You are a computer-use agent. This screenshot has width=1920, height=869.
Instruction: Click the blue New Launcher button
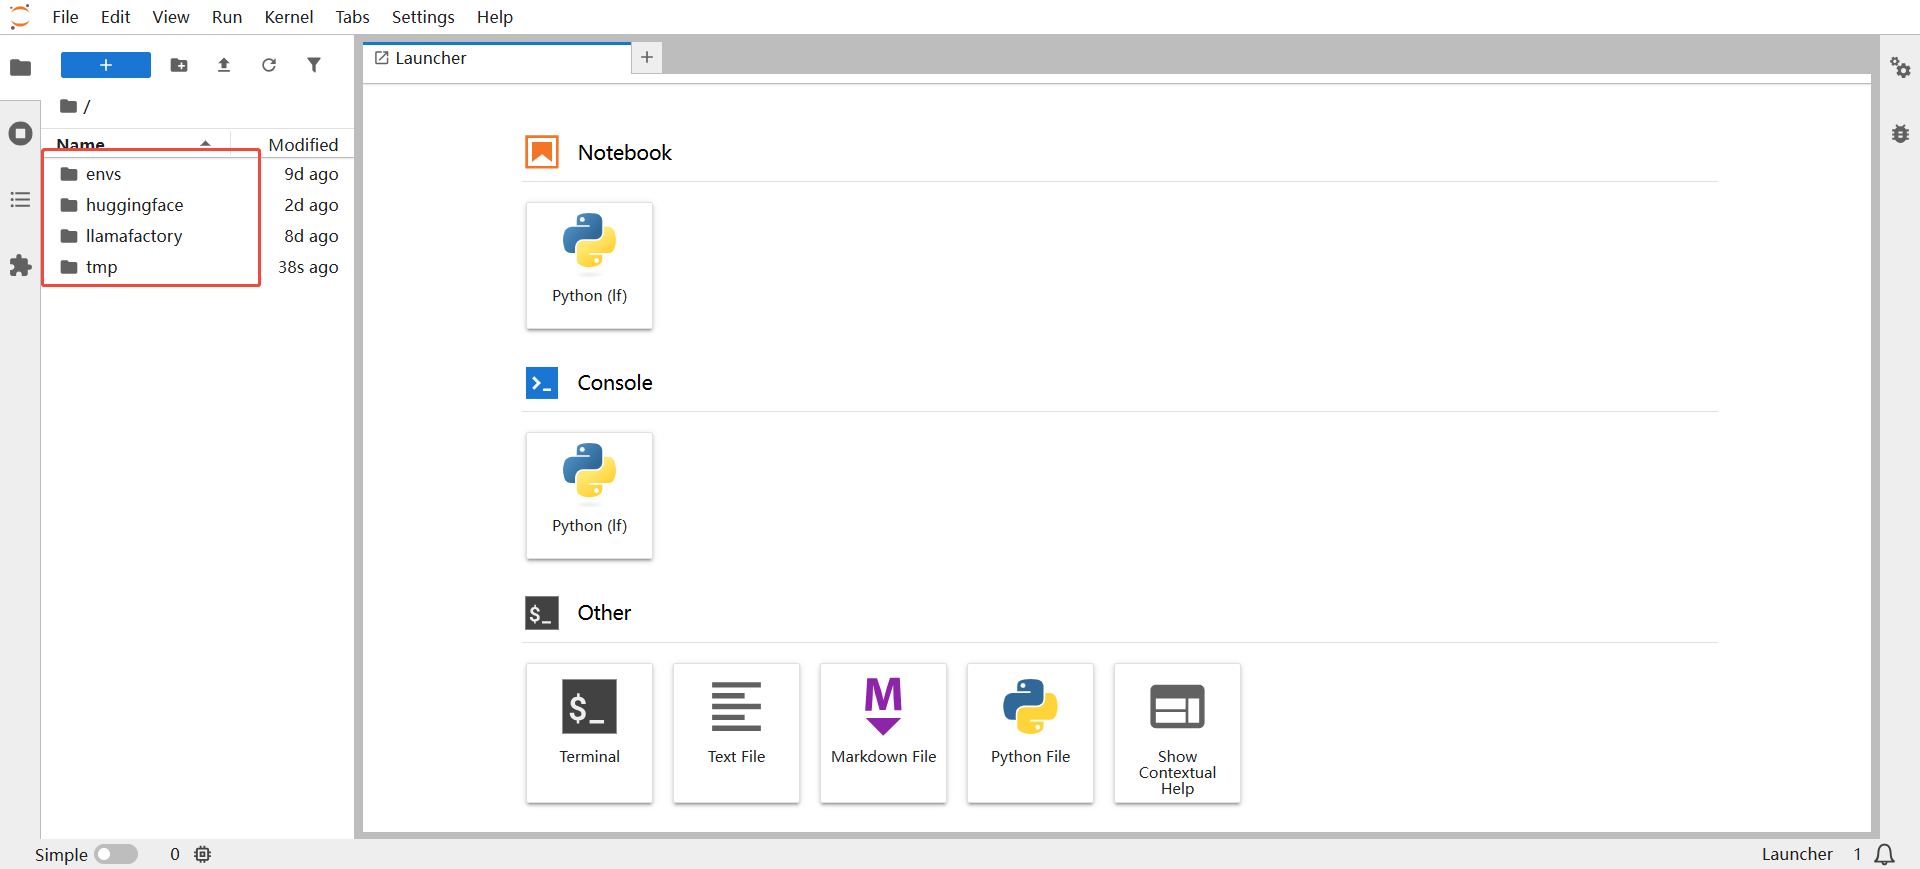(106, 65)
